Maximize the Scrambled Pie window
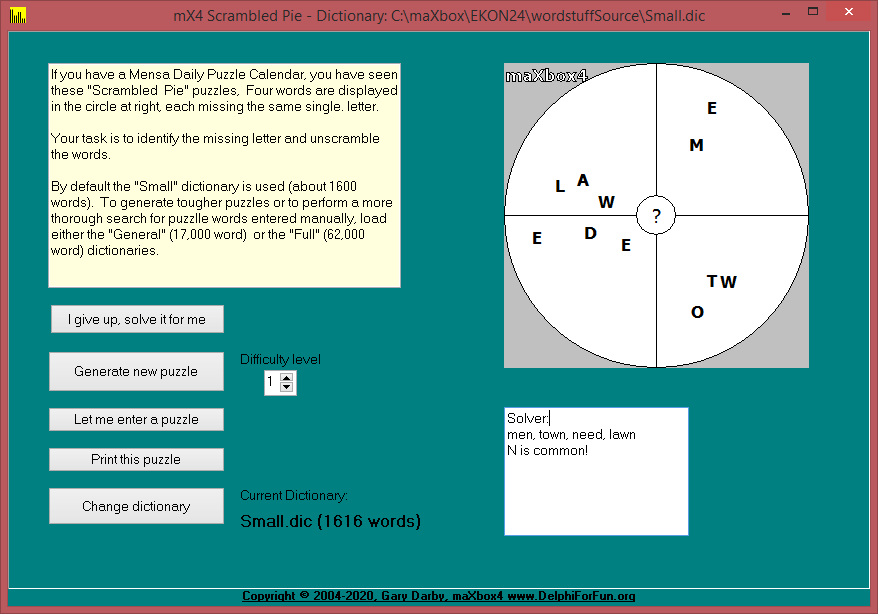Image resolution: width=878 pixels, height=614 pixels. (x=813, y=13)
